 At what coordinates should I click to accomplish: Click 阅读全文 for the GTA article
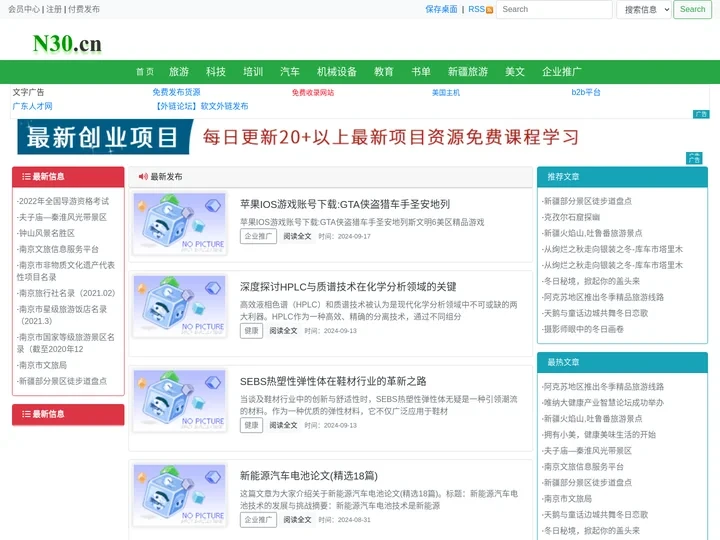point(297,236)
